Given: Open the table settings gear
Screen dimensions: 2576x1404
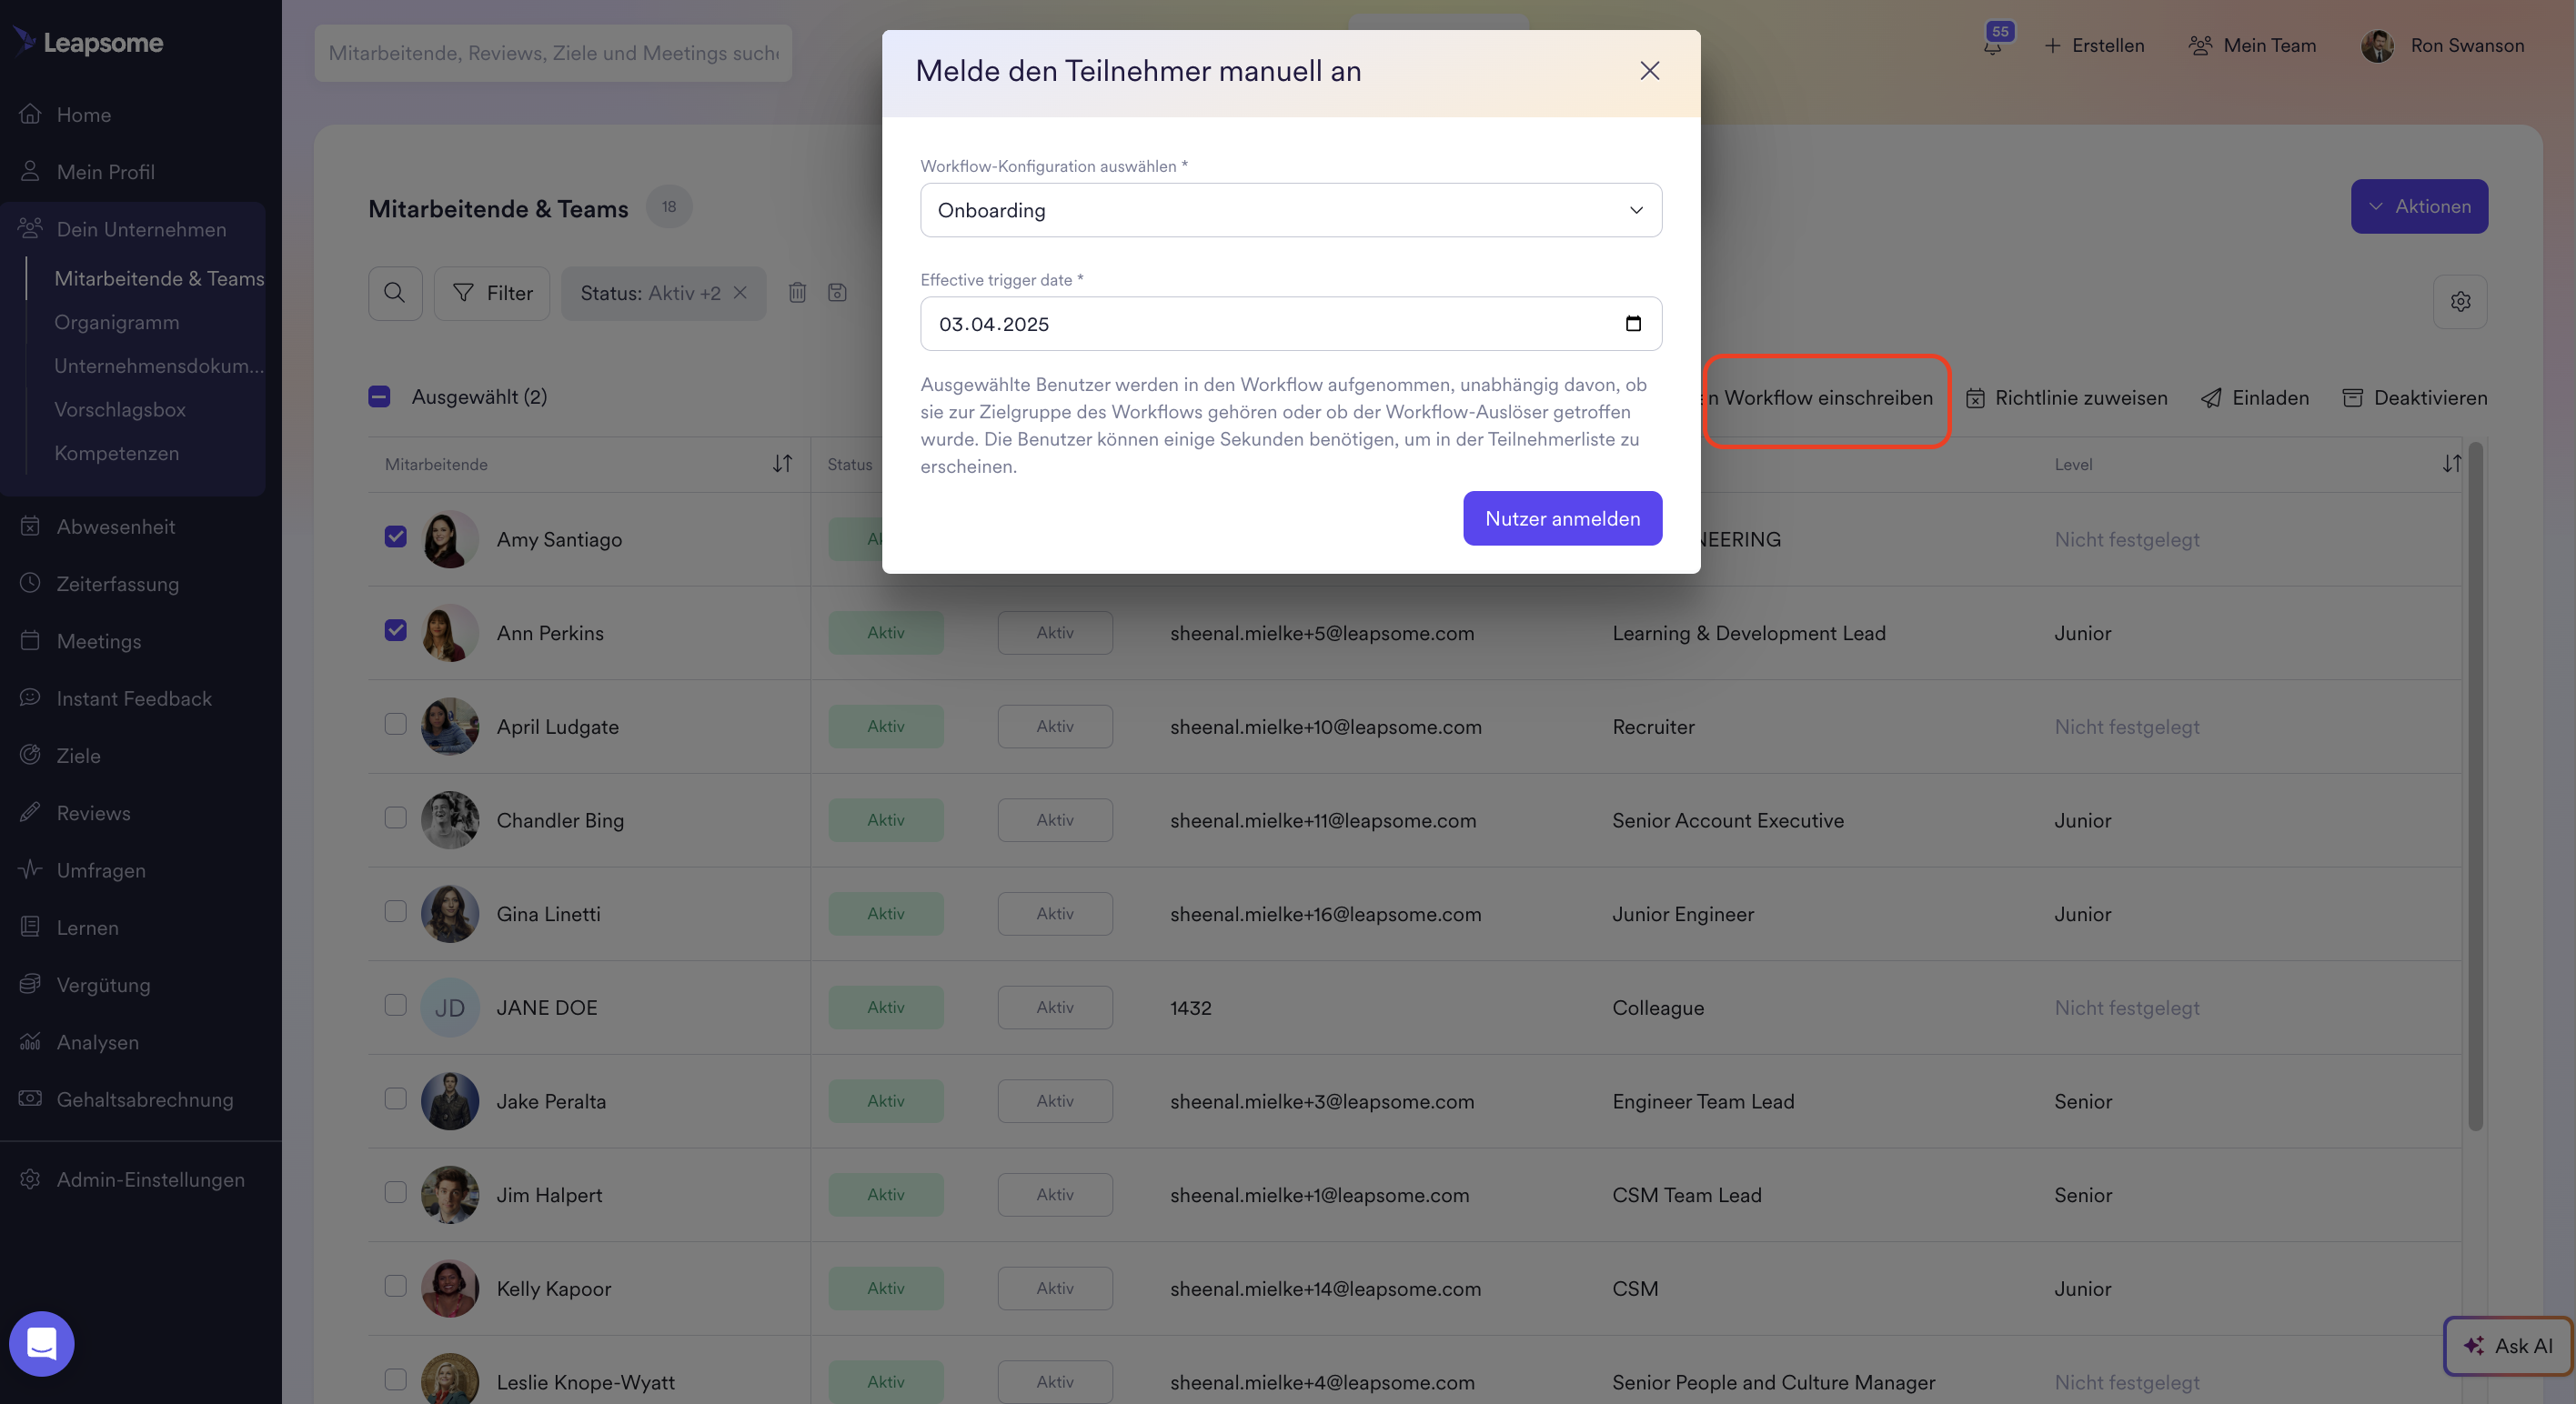Looking at the screenshot, I should [2461, 301].
